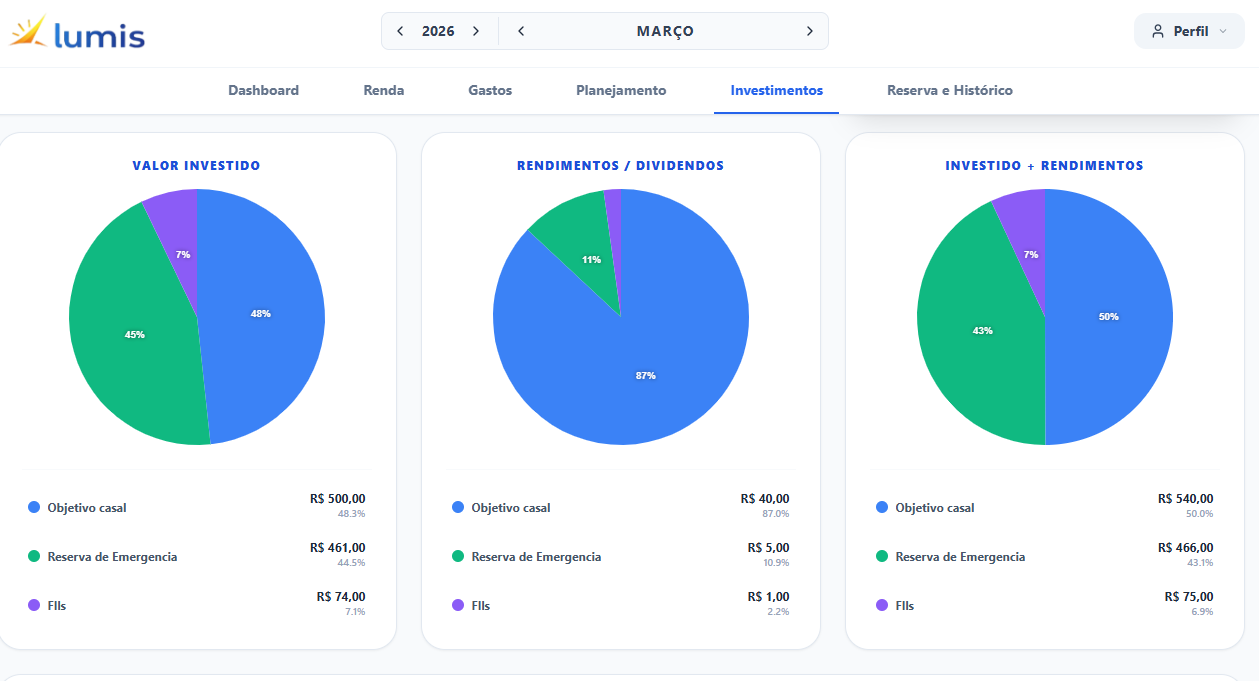Switch to the Renda tab

(384, 90)
